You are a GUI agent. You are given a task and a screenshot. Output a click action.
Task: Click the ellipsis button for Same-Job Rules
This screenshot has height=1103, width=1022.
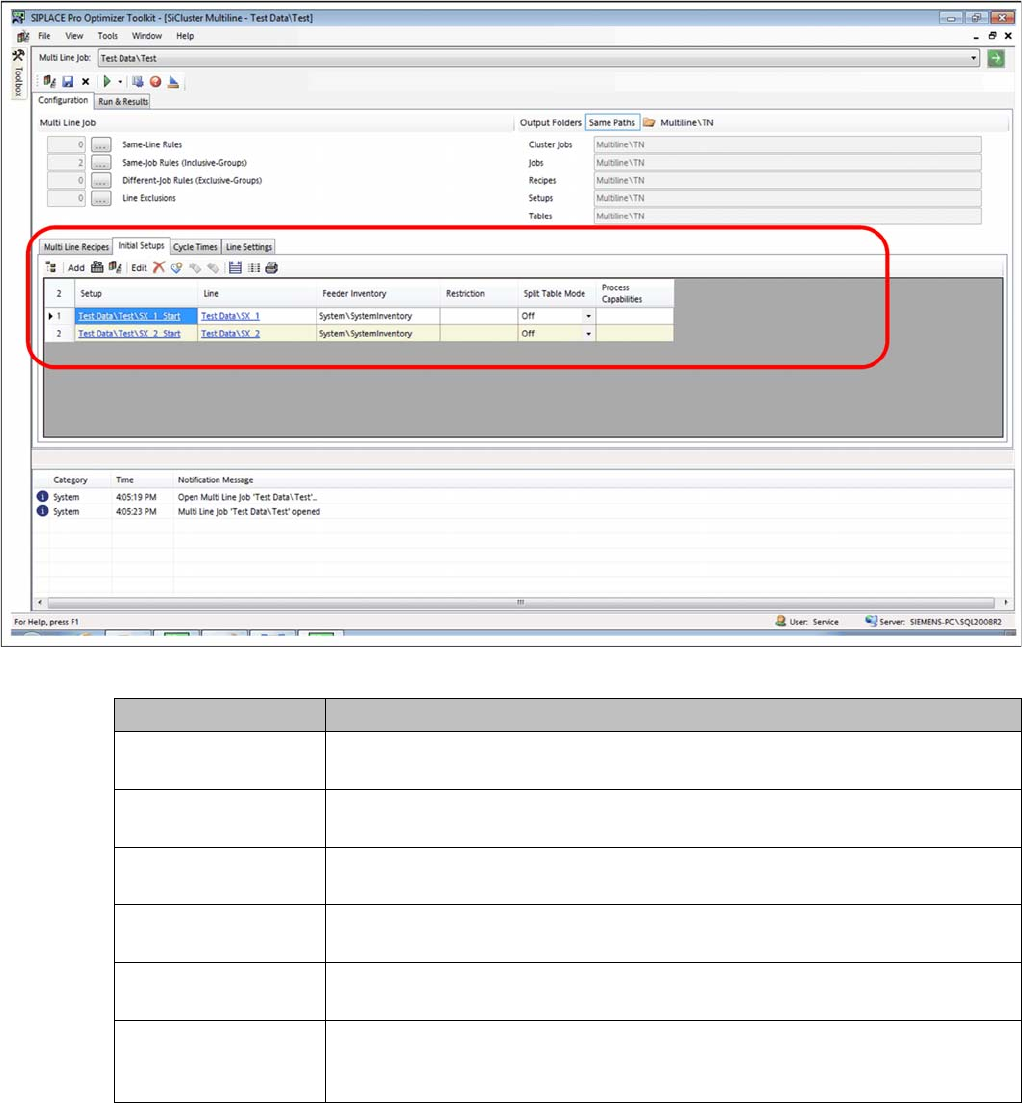pos(101,162)
